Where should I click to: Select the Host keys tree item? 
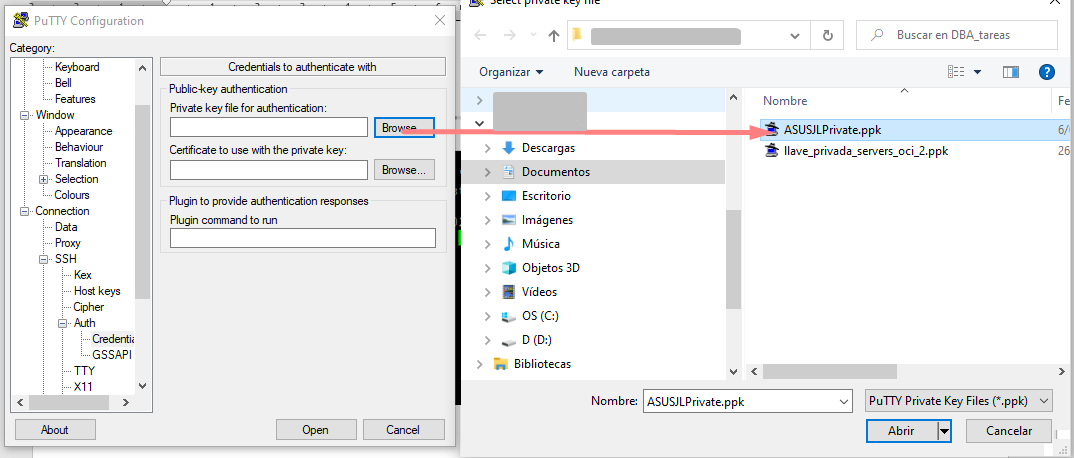click(97, 291)
